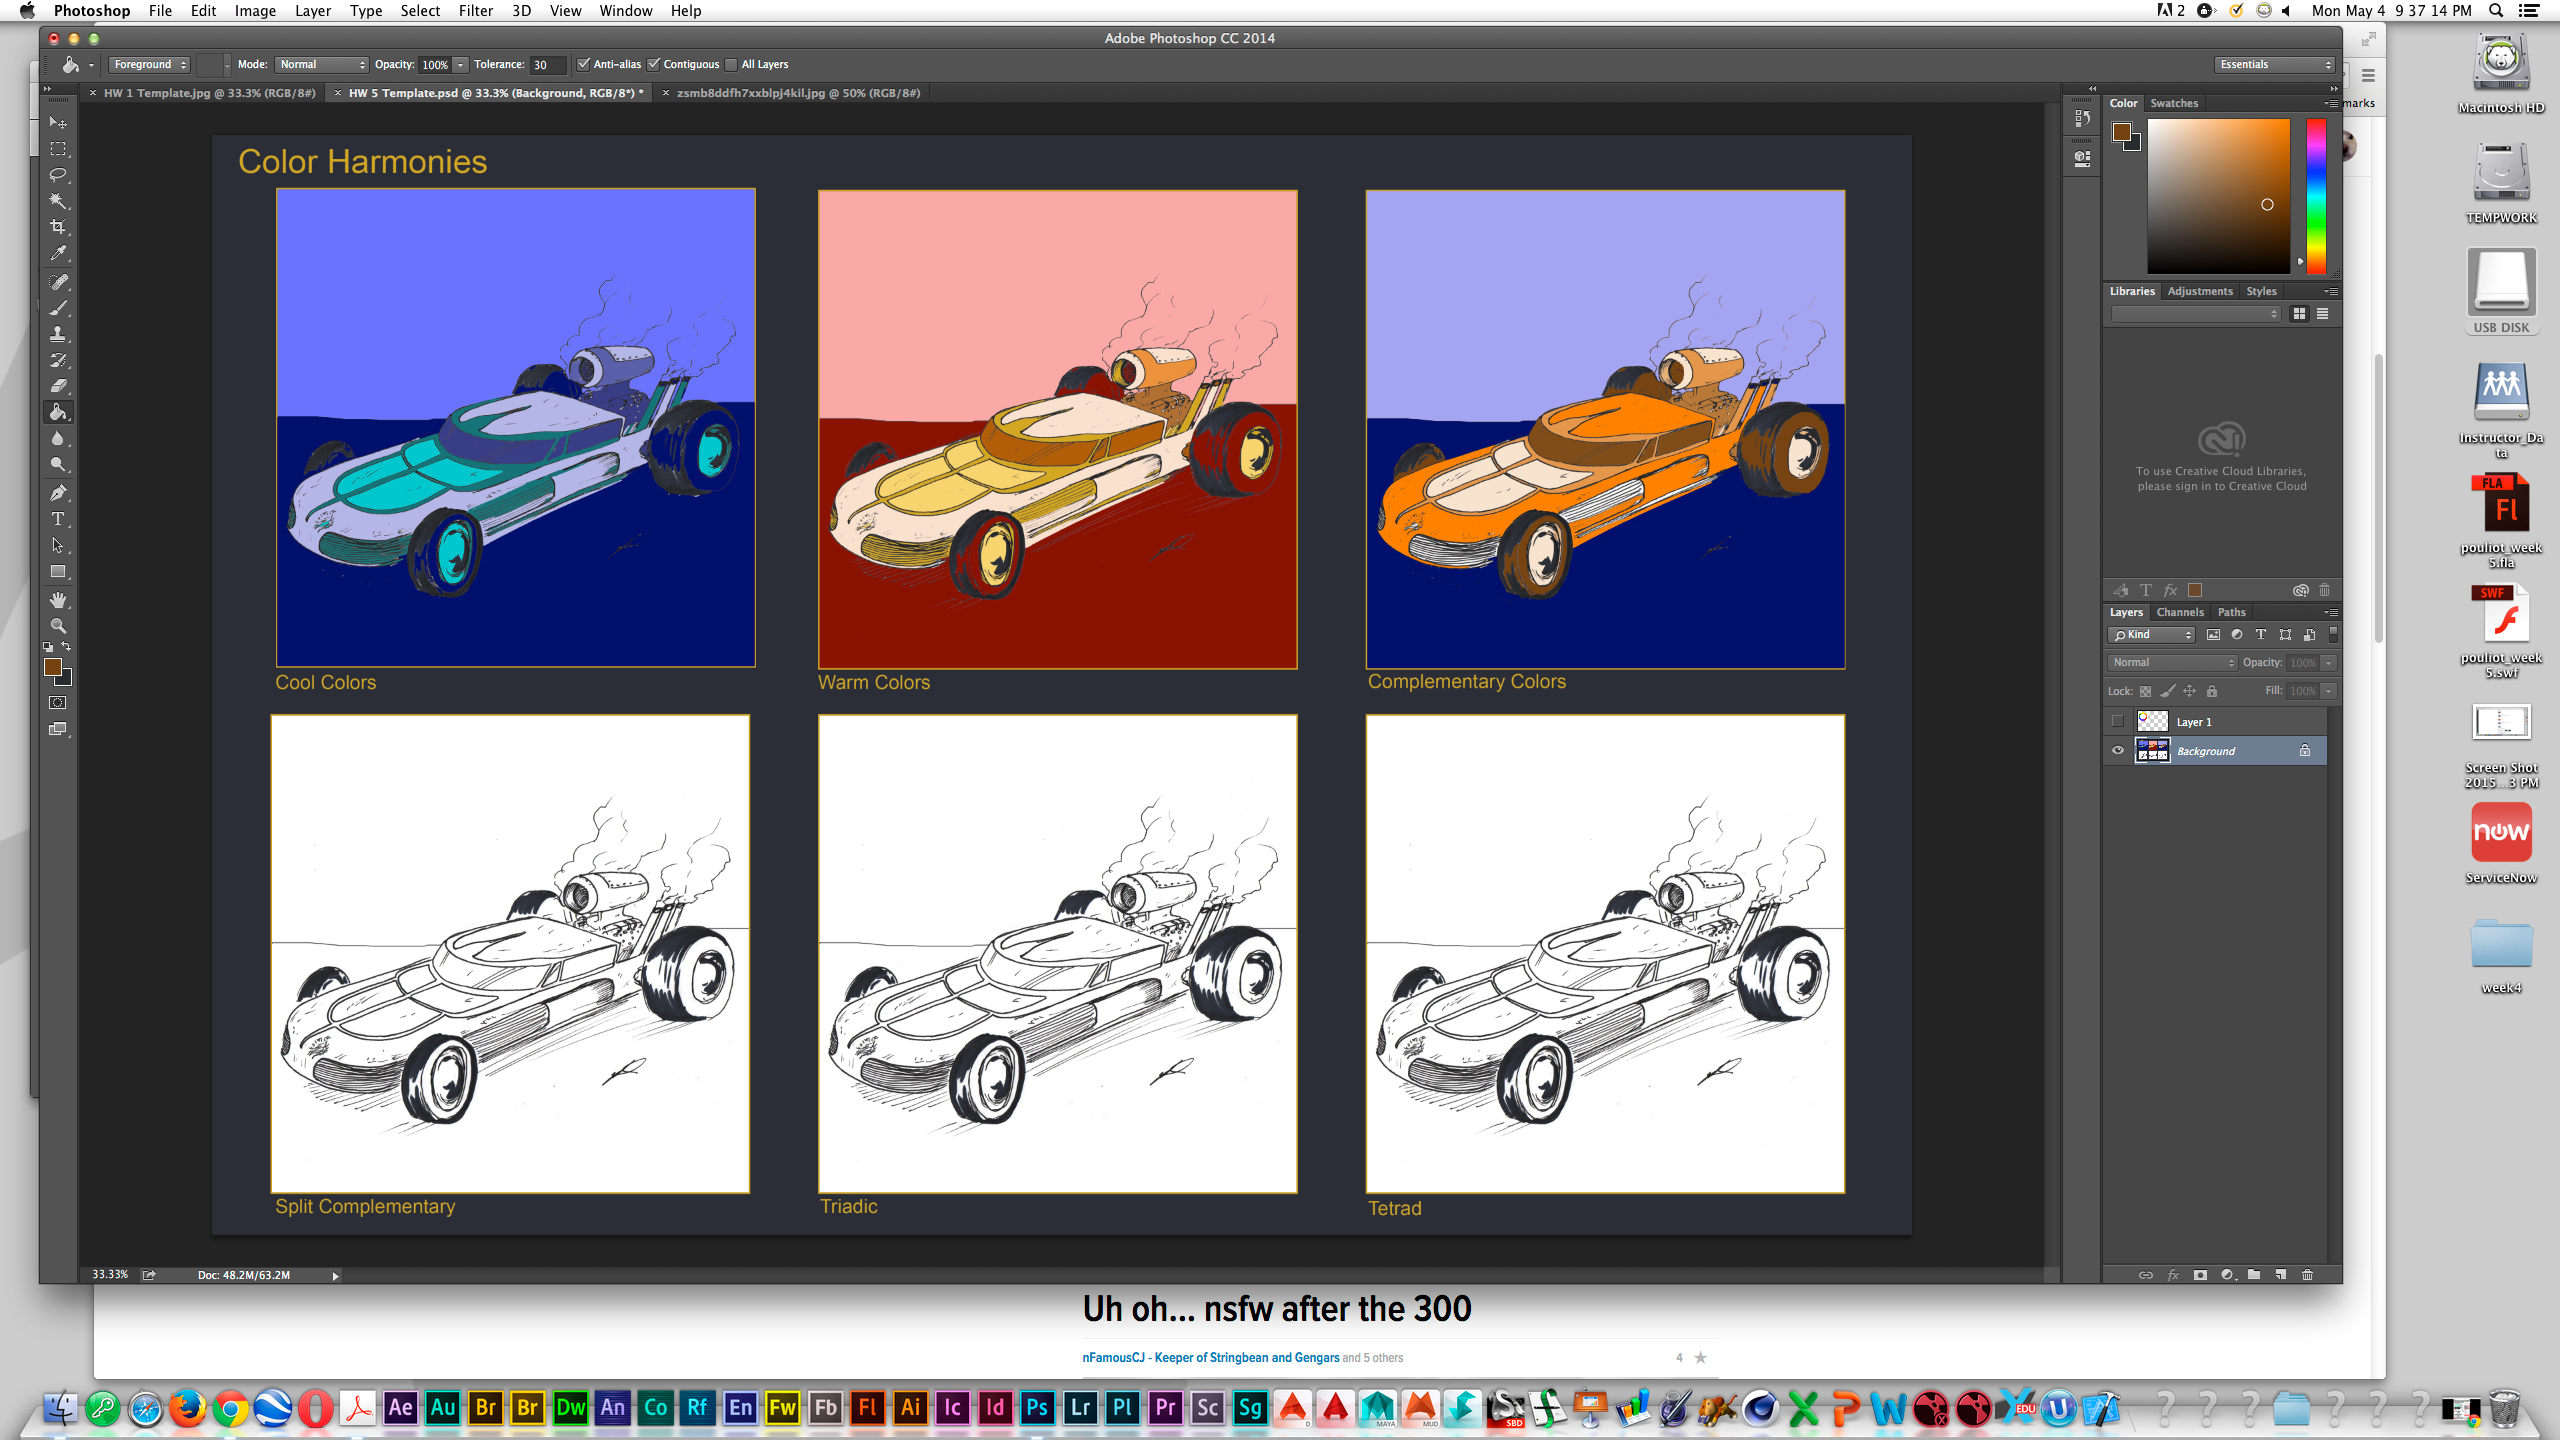Toggle Quick Mask mode
This screenshot has height=1440, width=2560.
click(x=58, y=703)
